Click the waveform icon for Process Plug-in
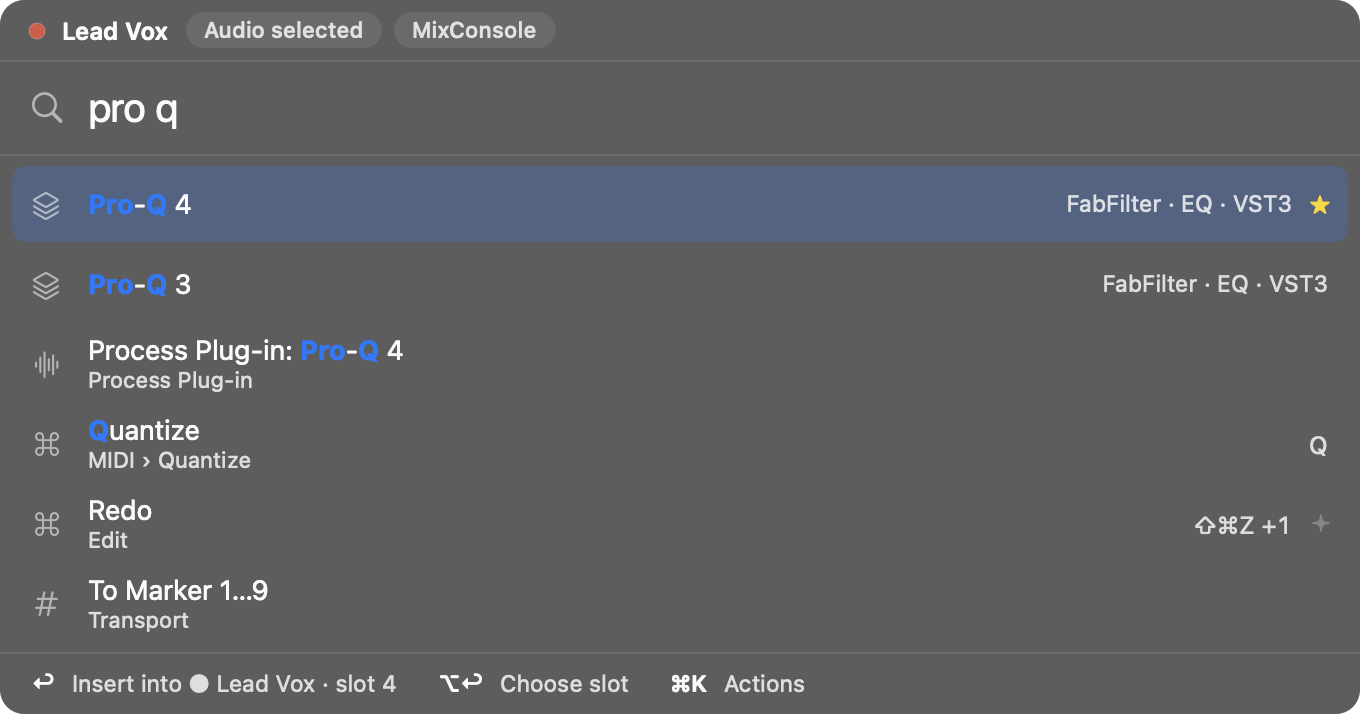Image resolution: width=1360 pixels, height=714 pixels. tap(46, 364)
